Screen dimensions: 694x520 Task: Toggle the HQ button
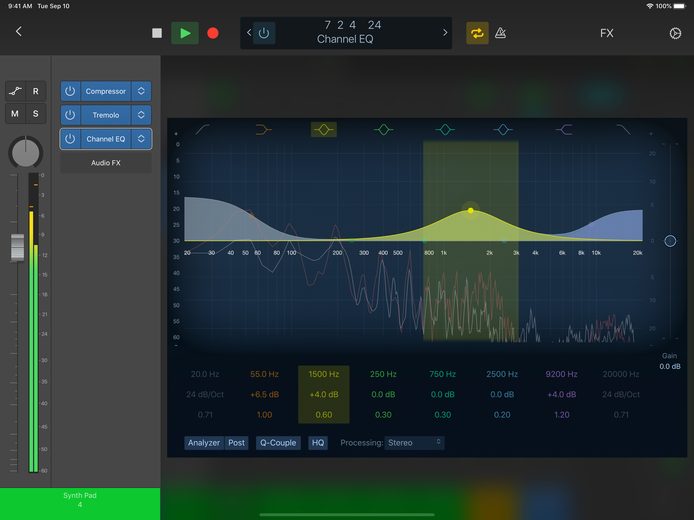[x=318, y=443]
